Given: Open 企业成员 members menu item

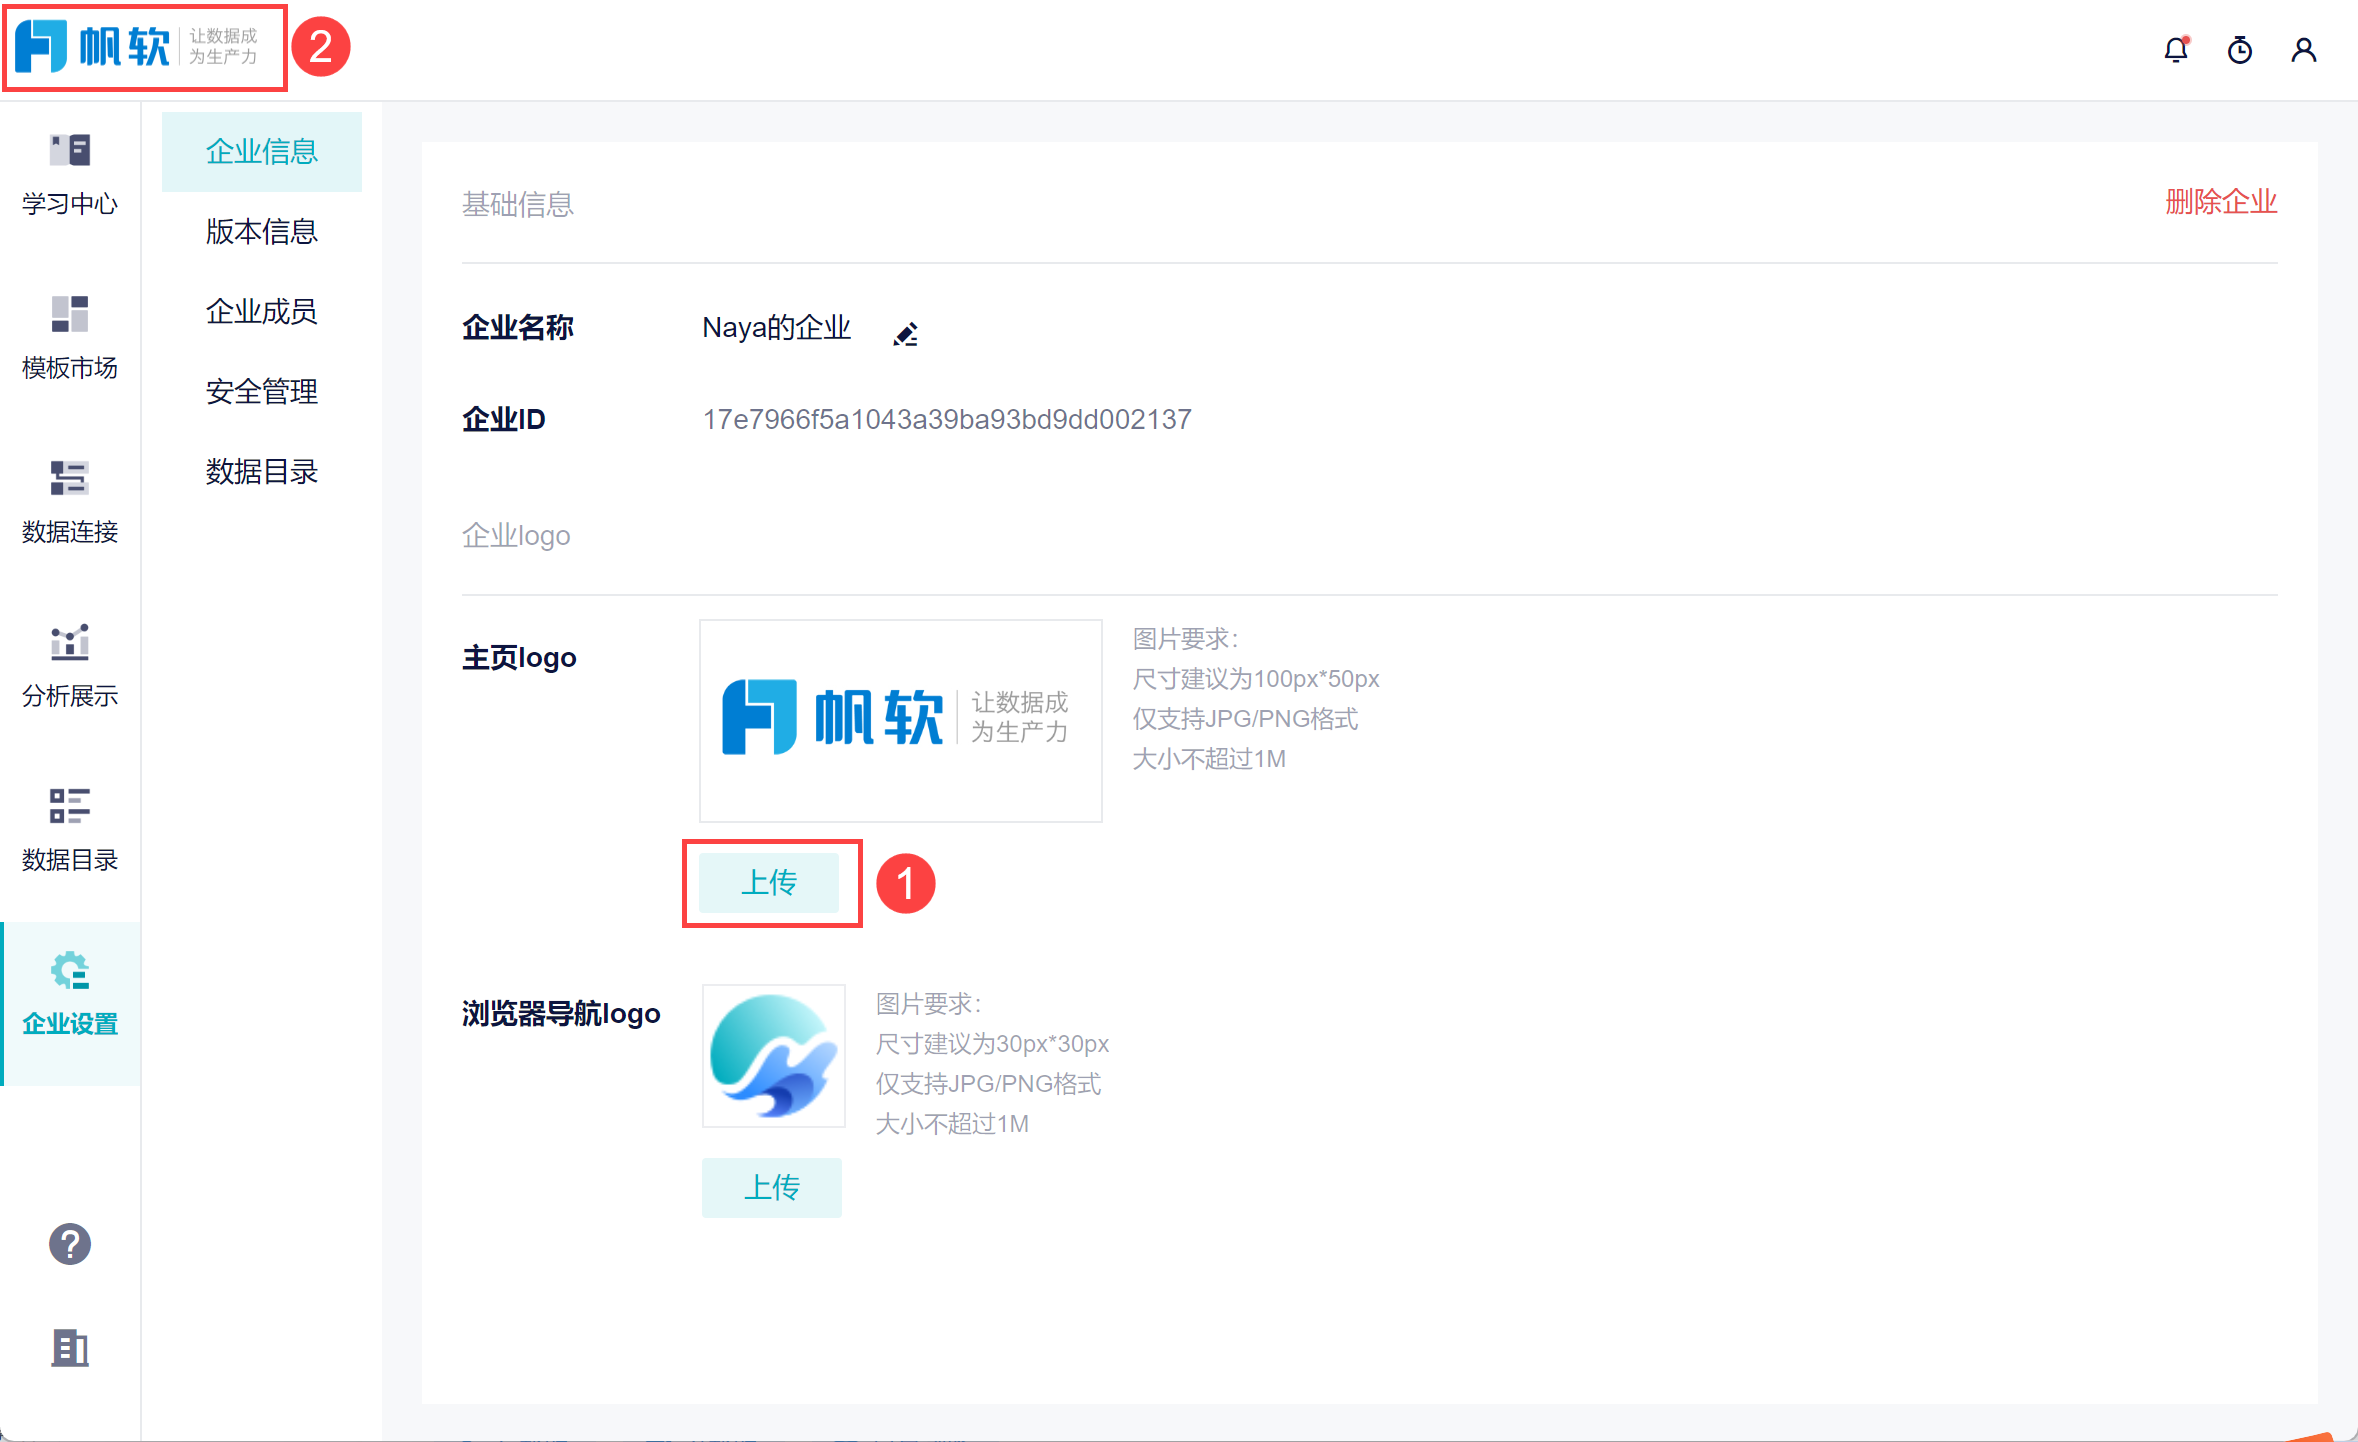Looking at the screenshot, I should pos(261,312).
